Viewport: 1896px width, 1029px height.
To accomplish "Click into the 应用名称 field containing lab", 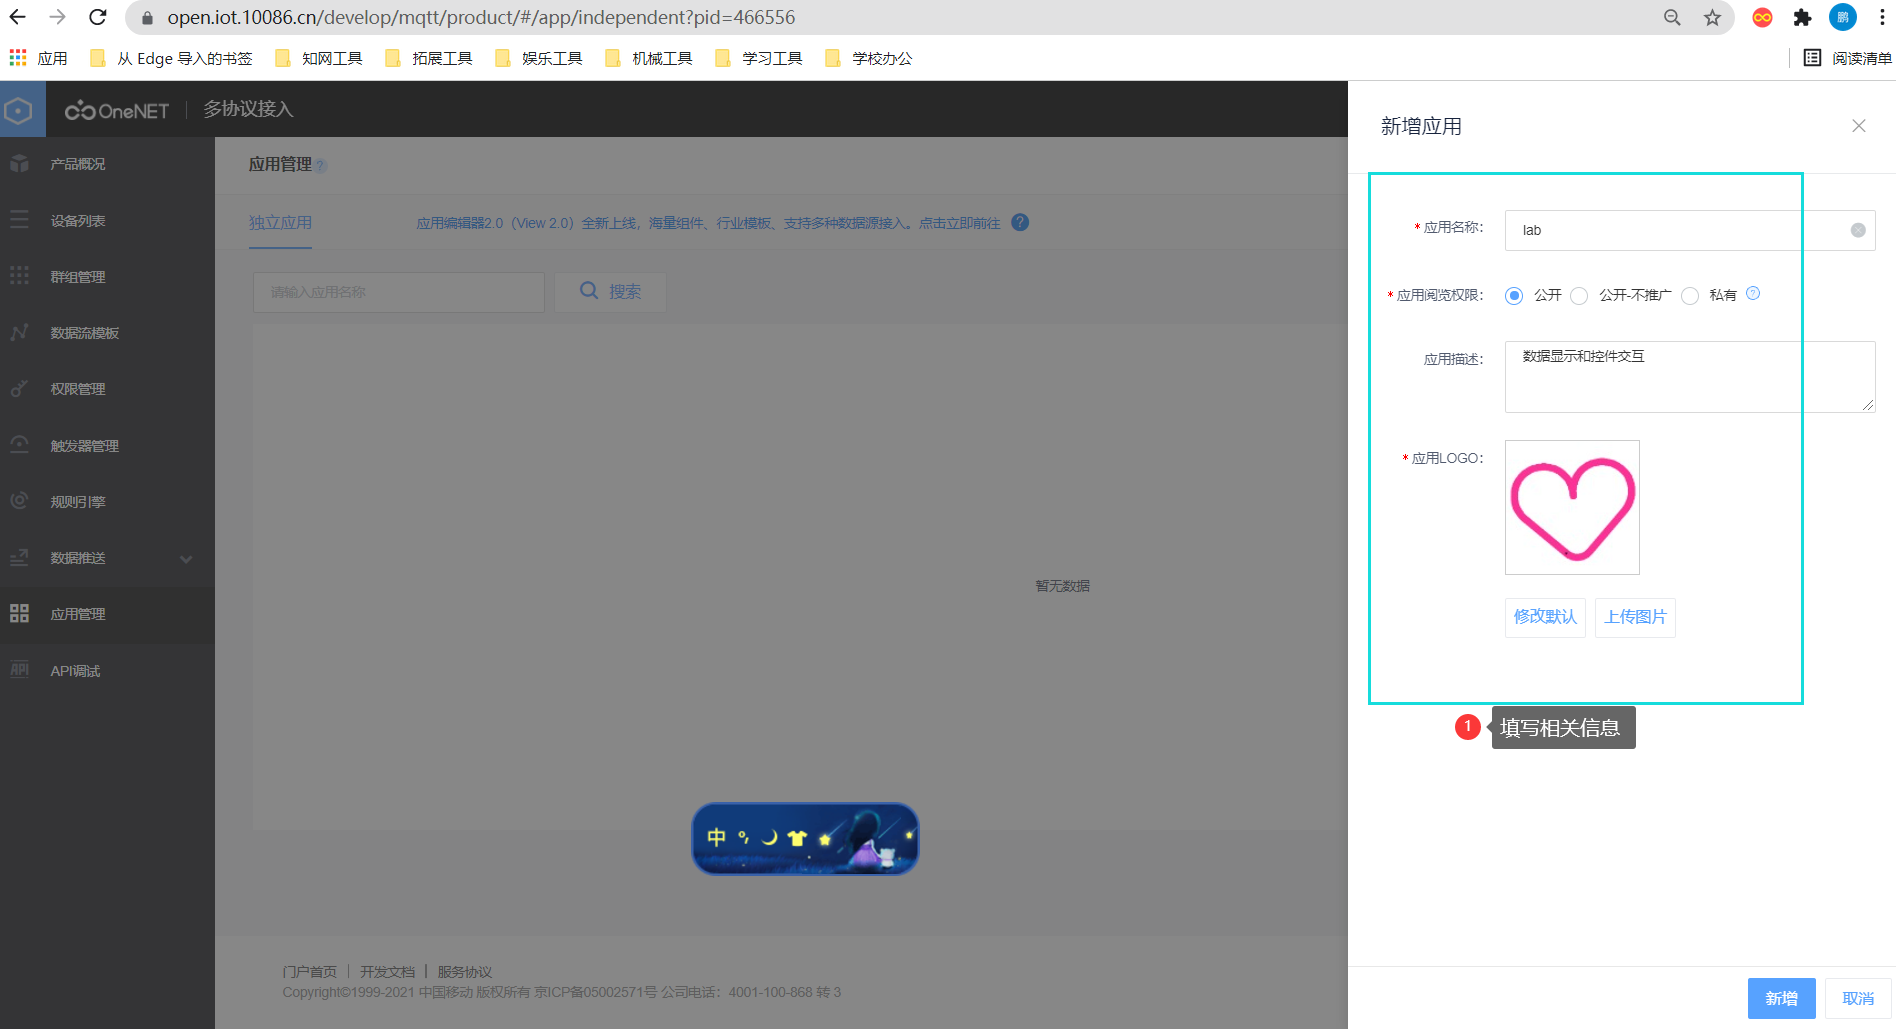I will tap(1689, 230).
